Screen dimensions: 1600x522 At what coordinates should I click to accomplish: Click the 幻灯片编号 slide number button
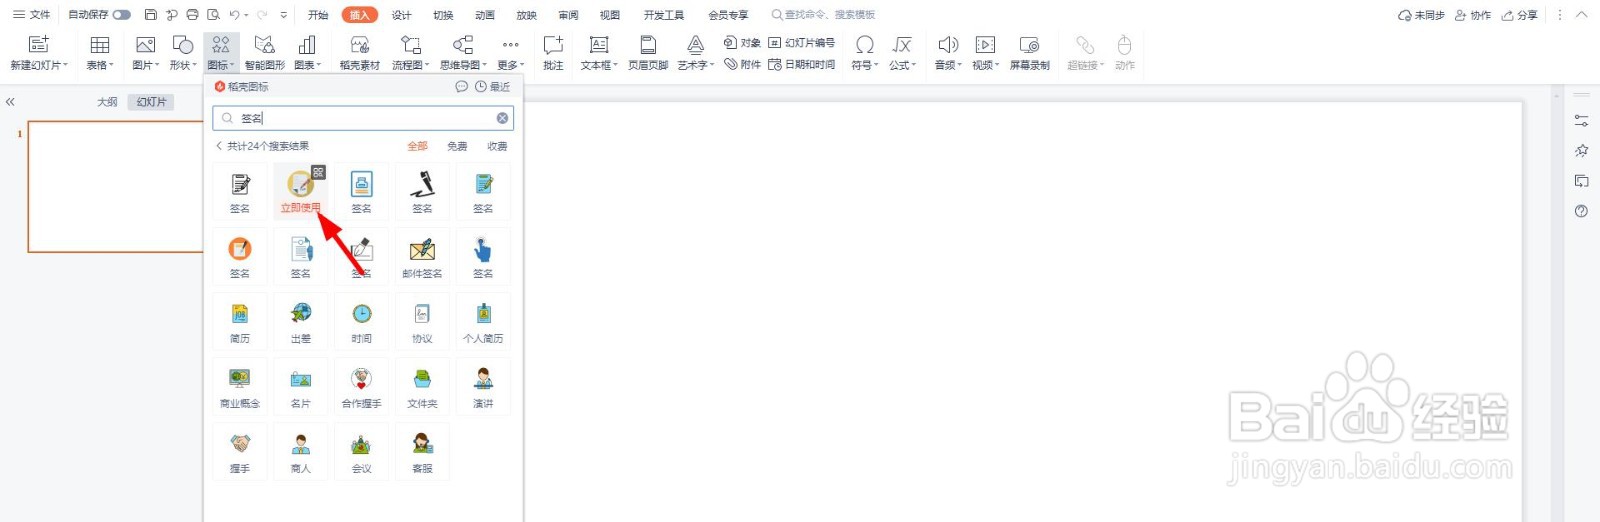(802, 43)
